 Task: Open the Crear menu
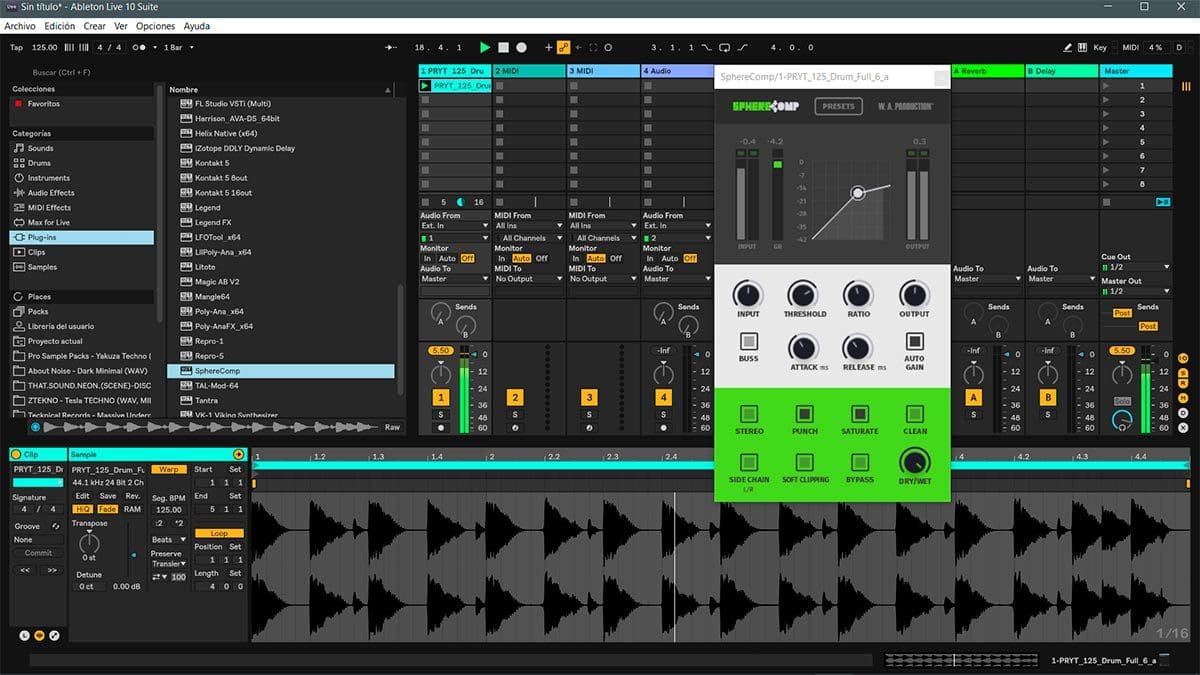(x=95, y=26)
